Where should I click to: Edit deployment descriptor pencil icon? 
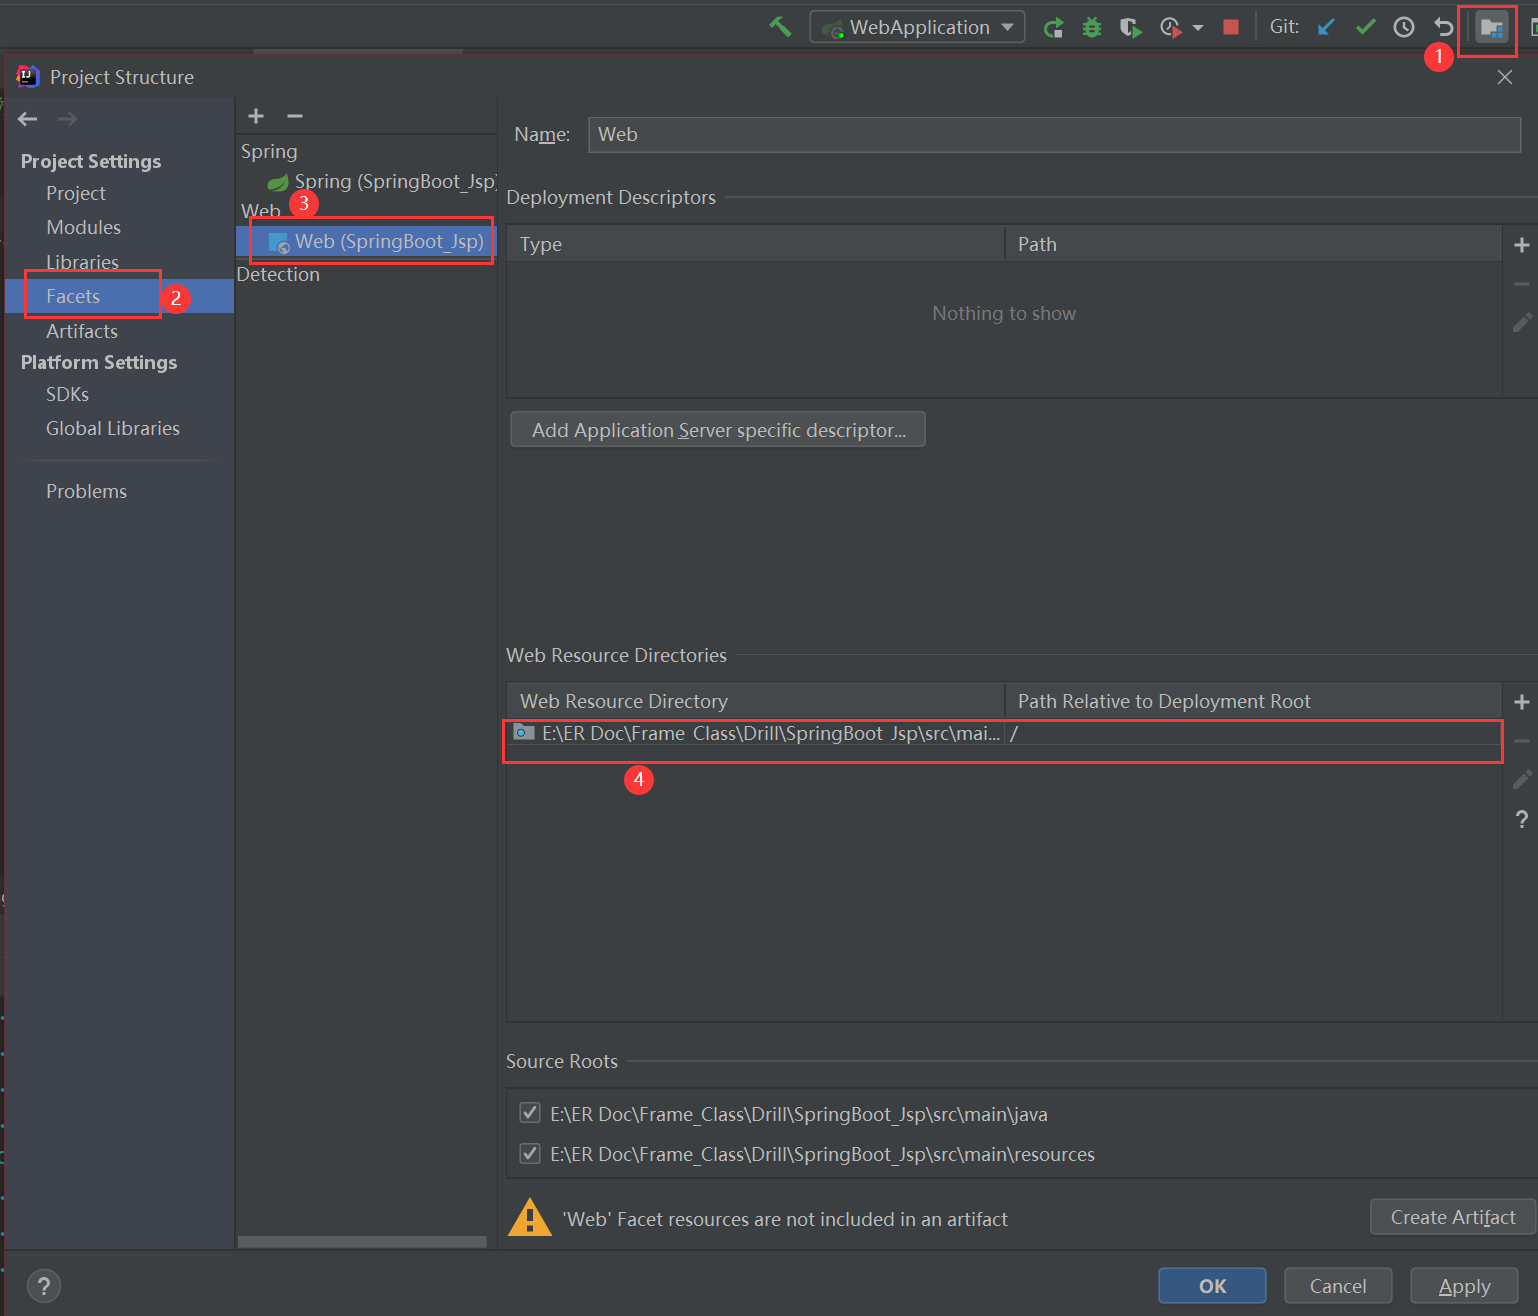tap(1521, 323)
